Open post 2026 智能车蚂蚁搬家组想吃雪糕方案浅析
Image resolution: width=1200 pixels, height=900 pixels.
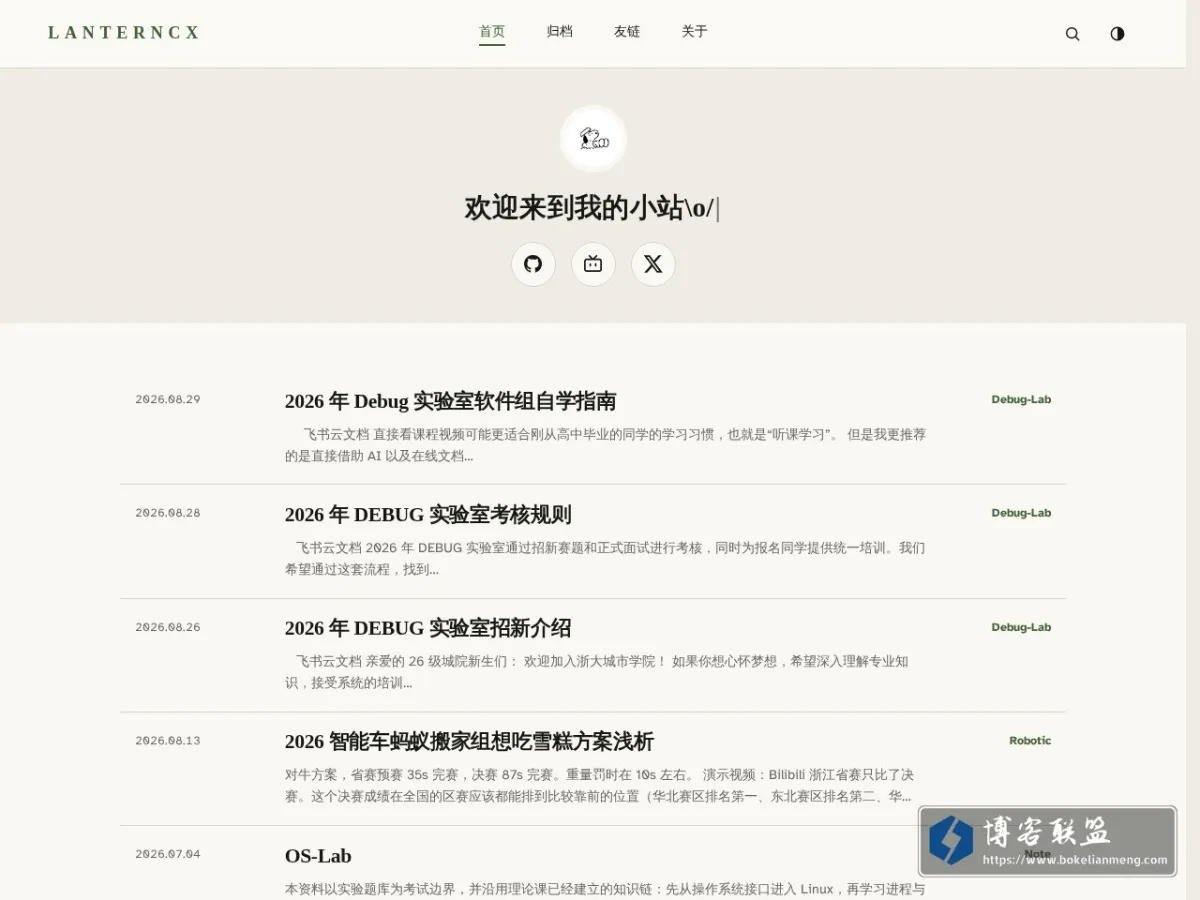click(469, 742)
